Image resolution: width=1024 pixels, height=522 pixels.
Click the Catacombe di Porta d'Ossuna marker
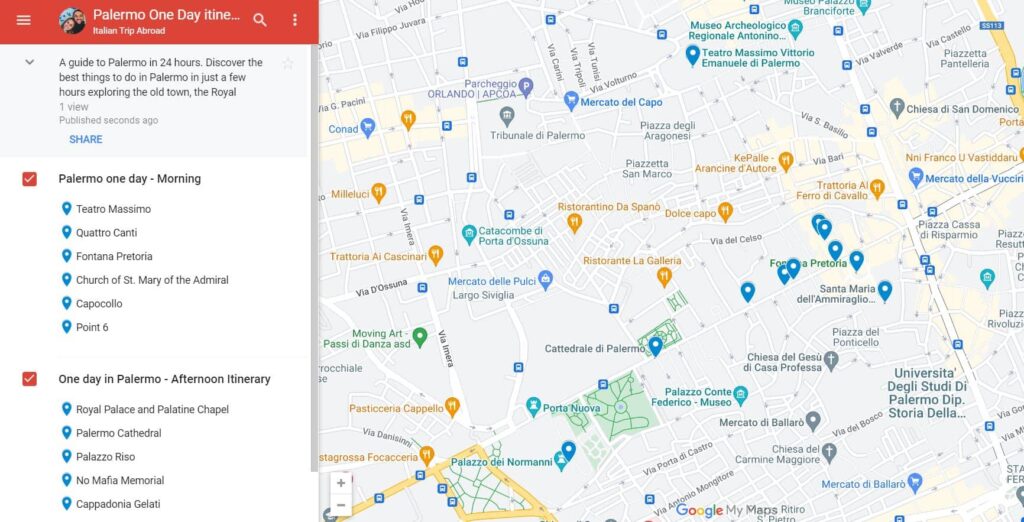(468, 235)
